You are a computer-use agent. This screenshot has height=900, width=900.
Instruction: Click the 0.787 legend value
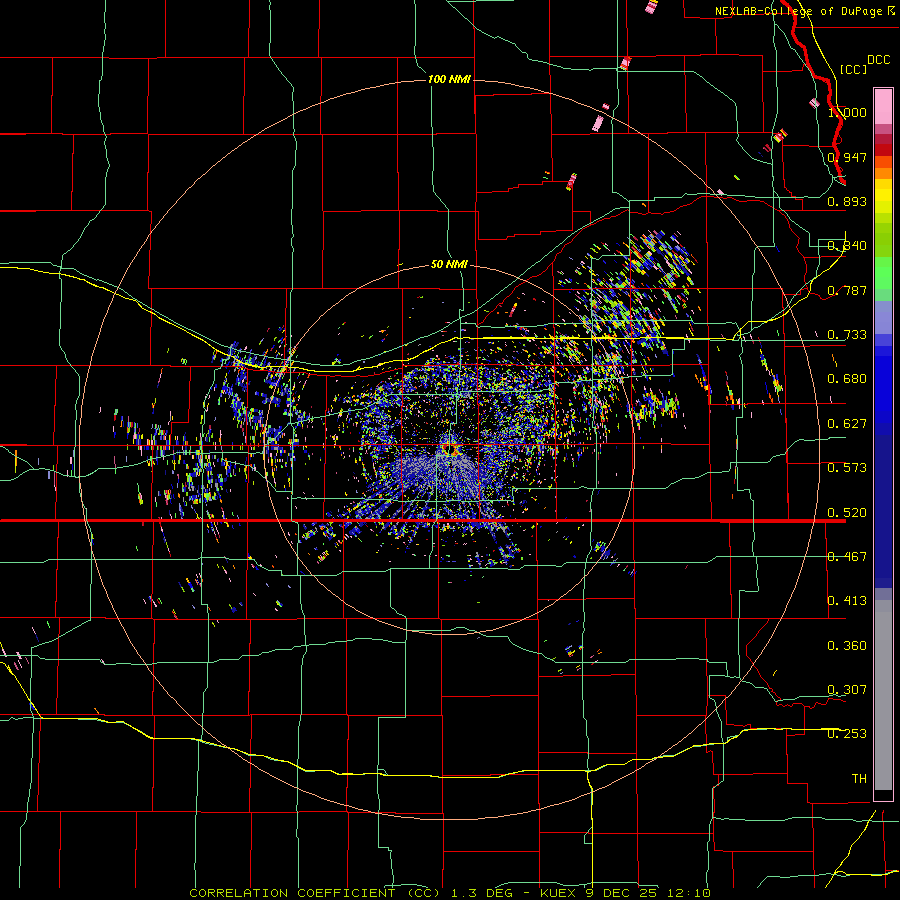coord(847,290)
